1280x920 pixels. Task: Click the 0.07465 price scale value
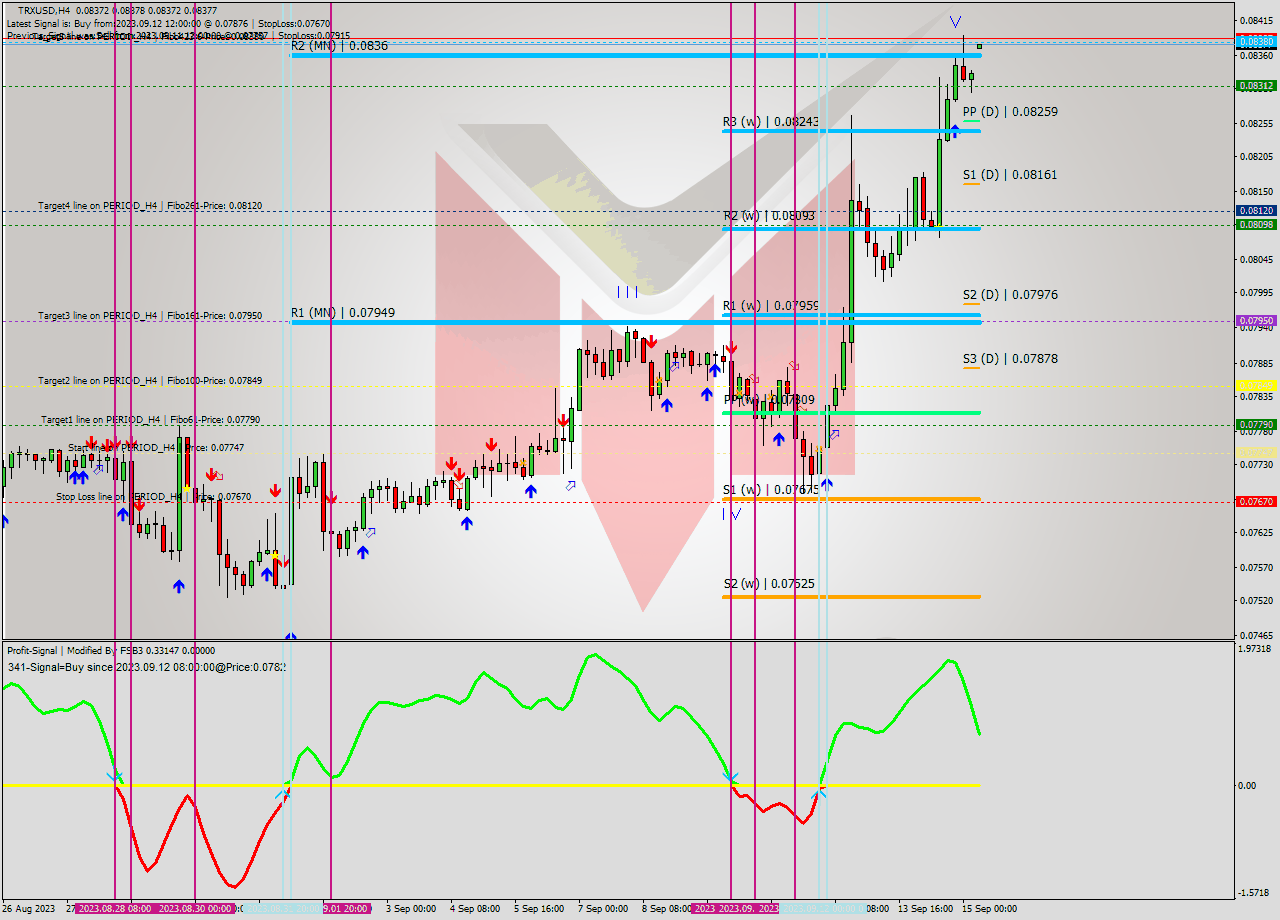pos(1256,635)
